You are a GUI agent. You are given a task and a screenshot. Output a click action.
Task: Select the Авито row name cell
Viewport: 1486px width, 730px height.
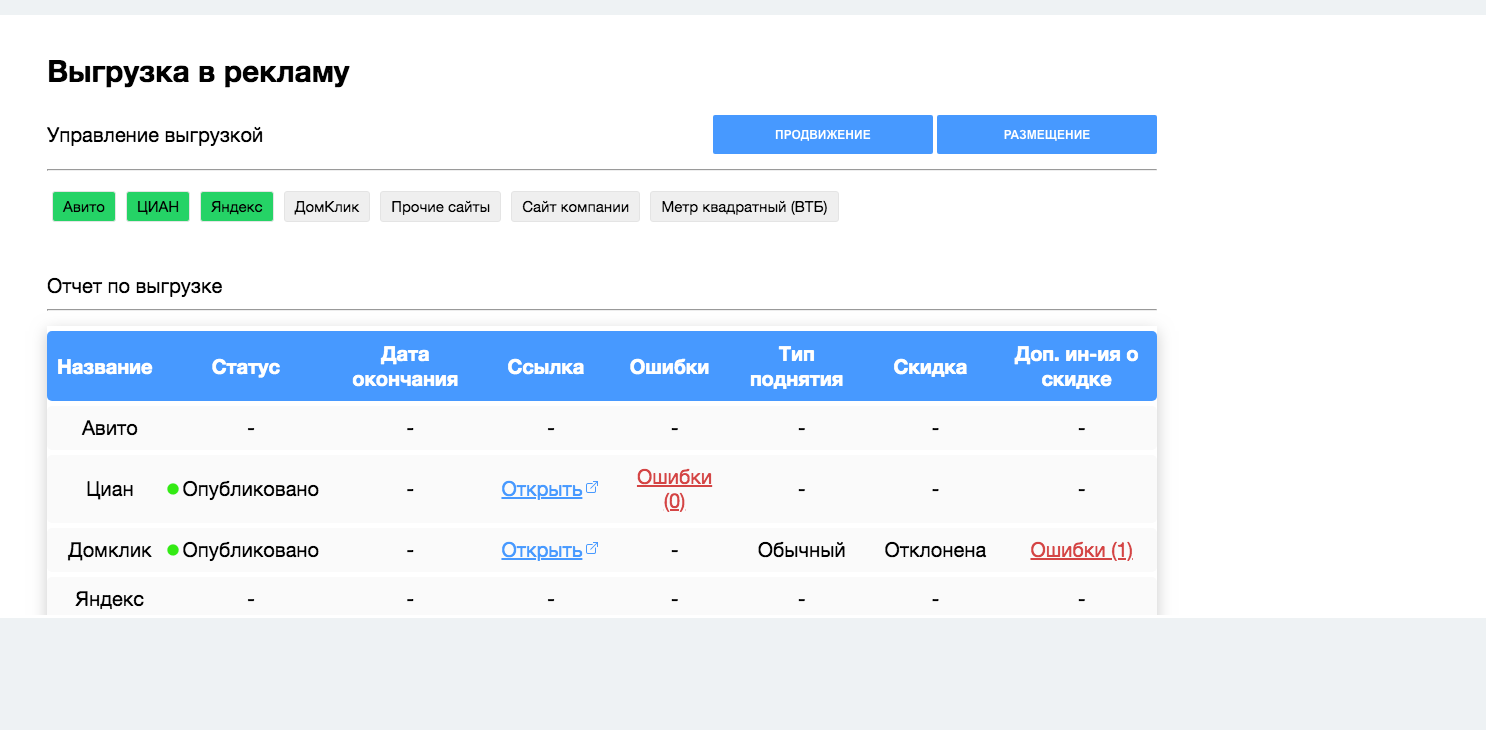[110, 428]
